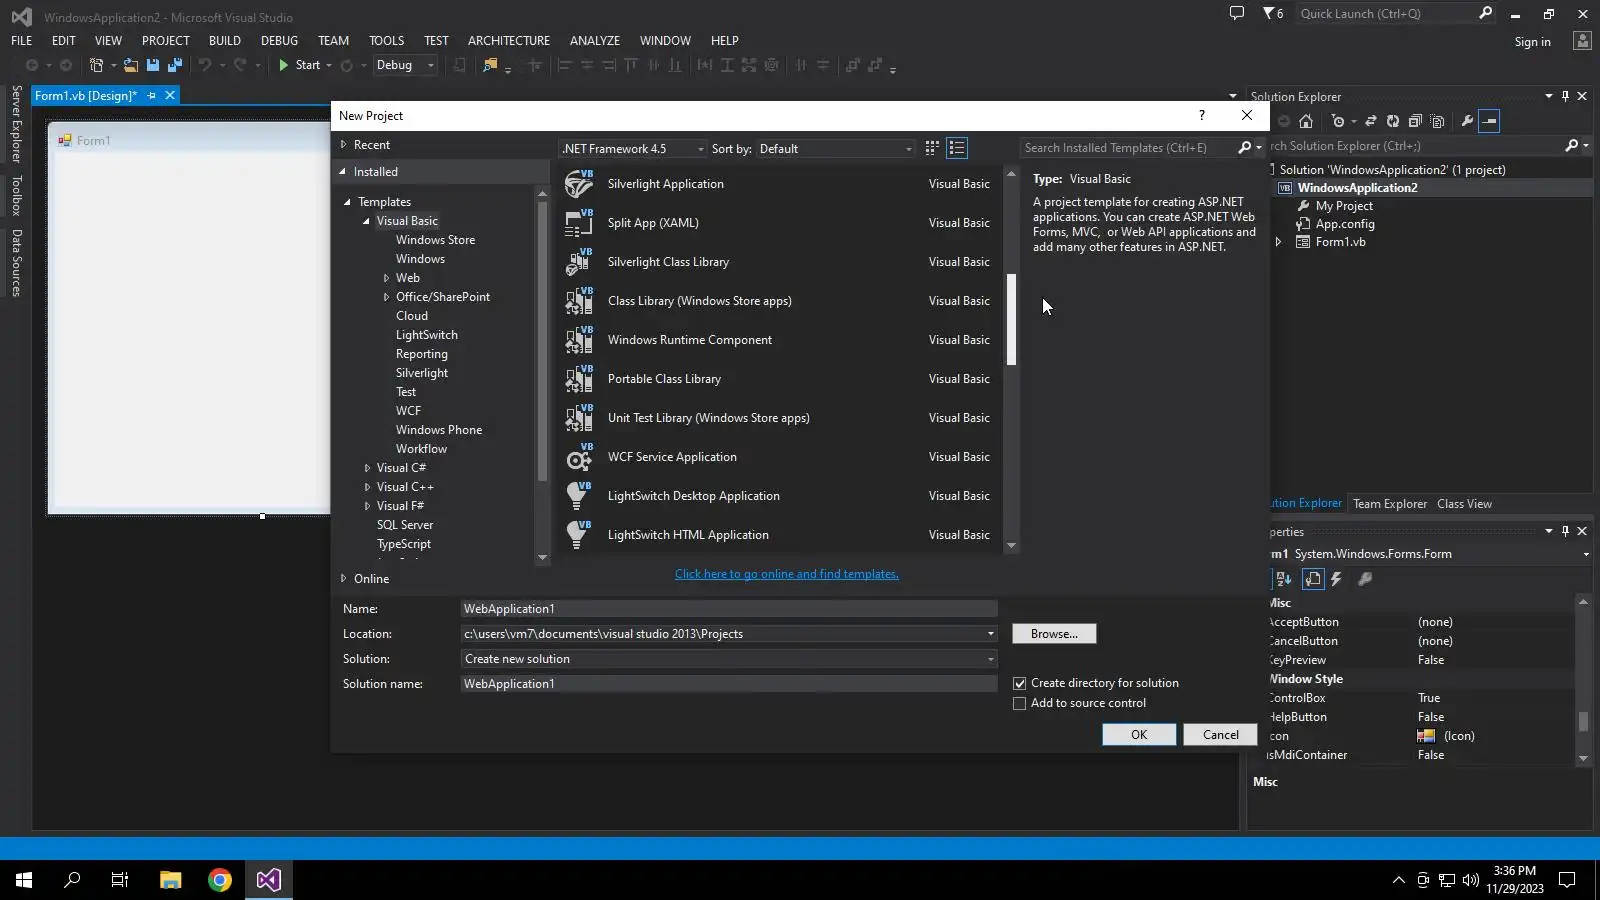Open the Debug configuration dropdown
1600x900 pixels.
[x=405, y=65]
